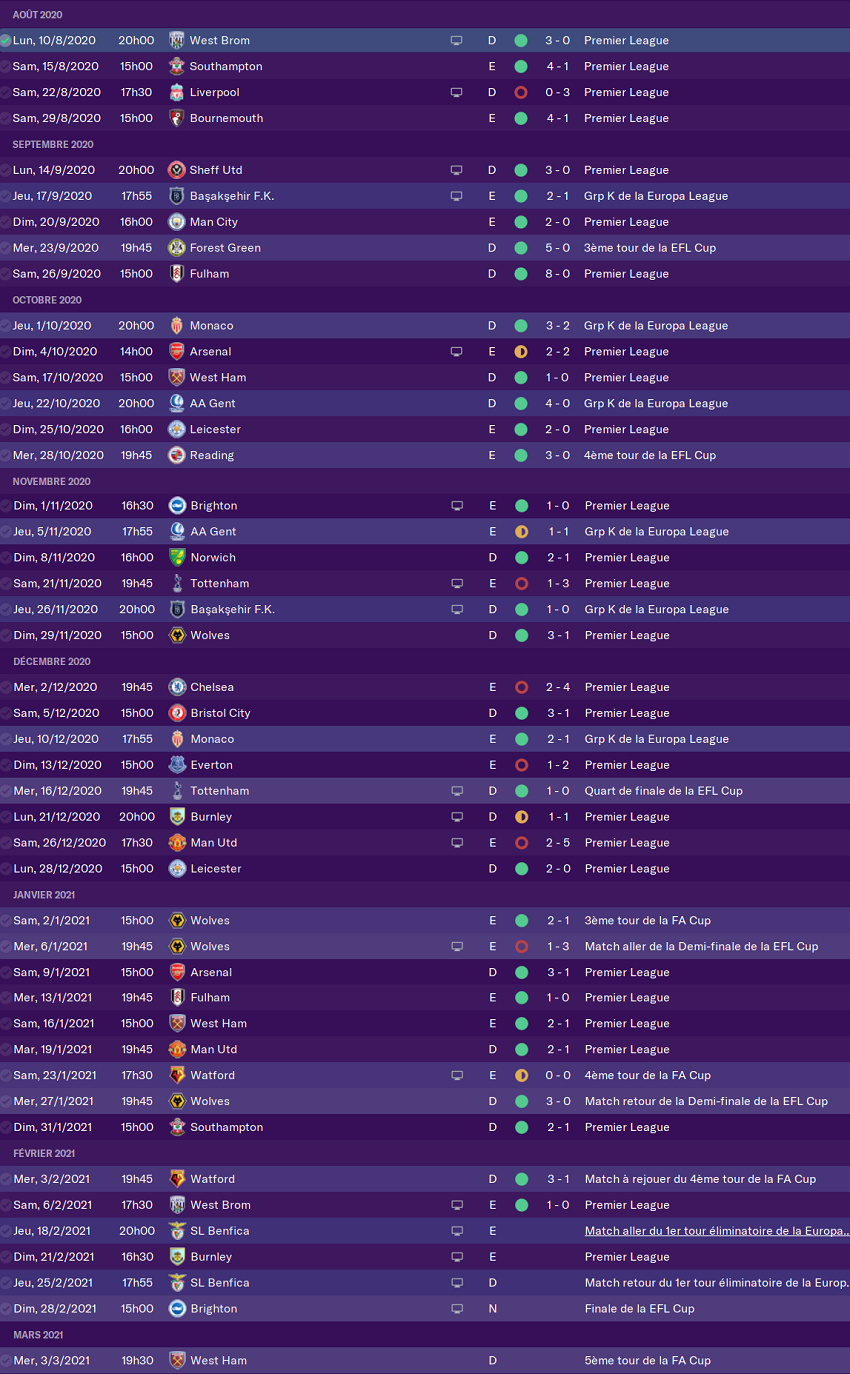Click the Everton club crest

[x=177, y=765]
